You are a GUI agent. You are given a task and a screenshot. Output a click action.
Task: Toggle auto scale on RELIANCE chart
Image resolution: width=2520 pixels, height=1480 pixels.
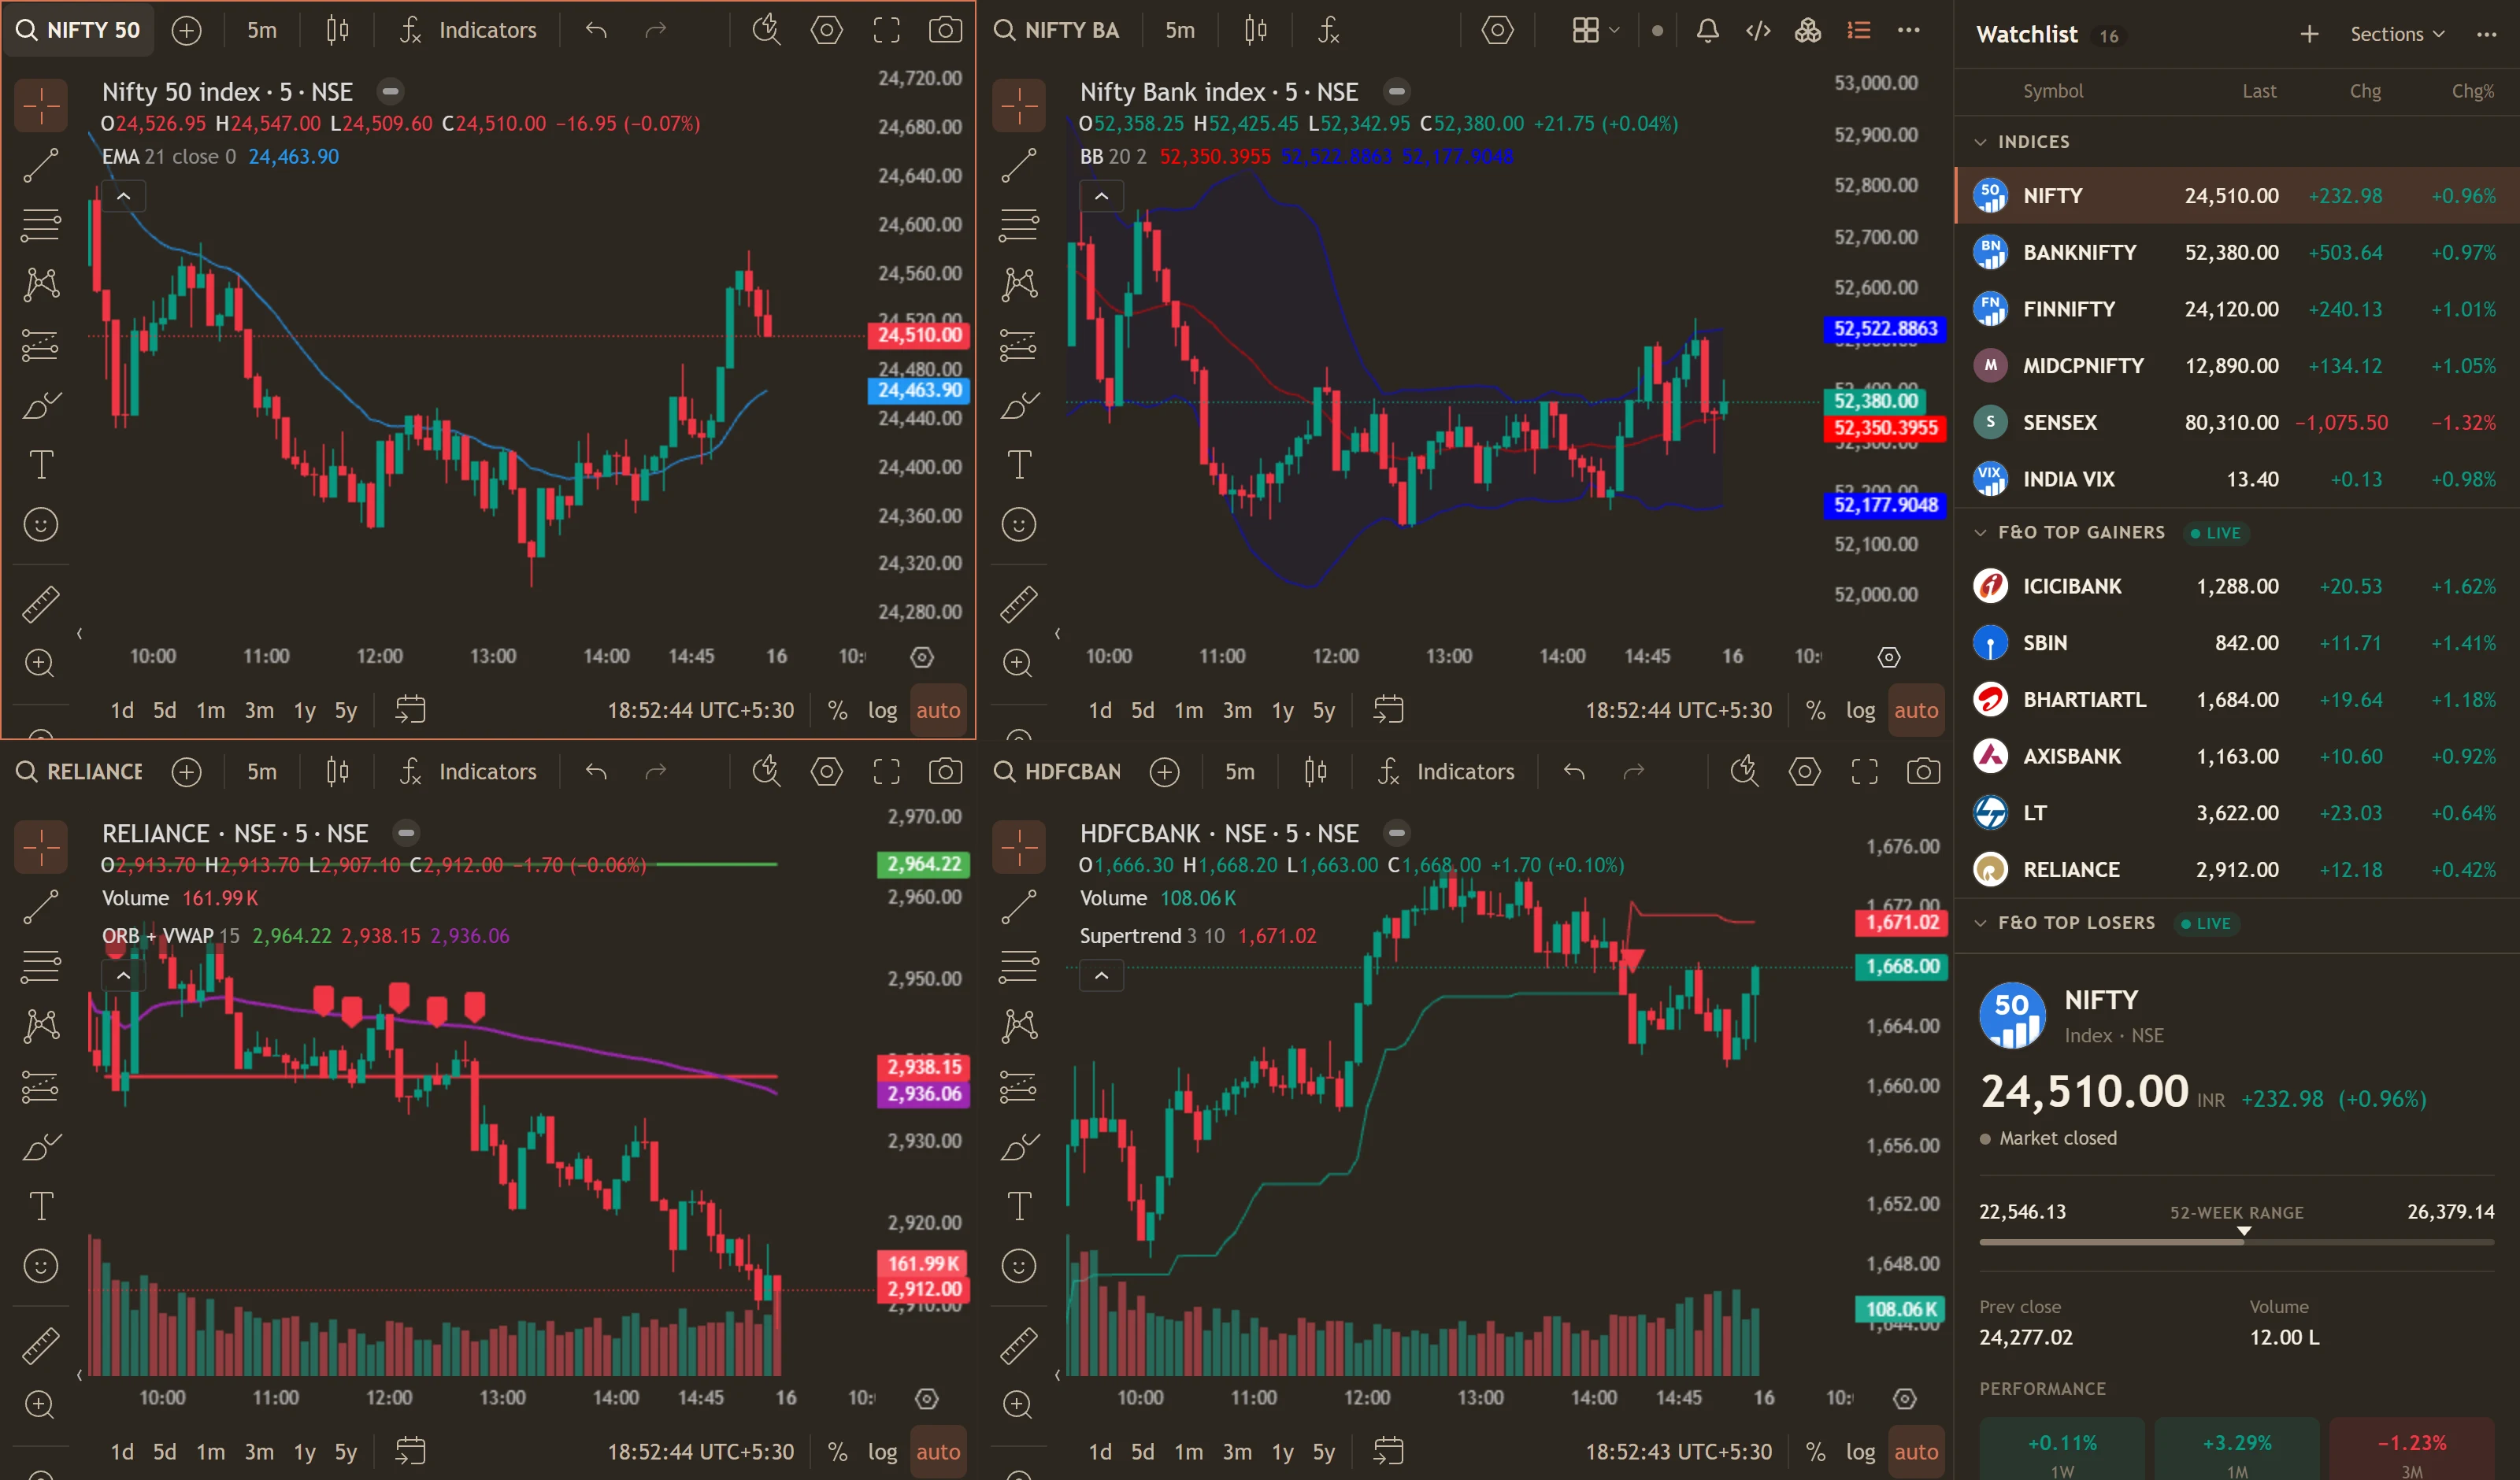[x=938, y=1451]
